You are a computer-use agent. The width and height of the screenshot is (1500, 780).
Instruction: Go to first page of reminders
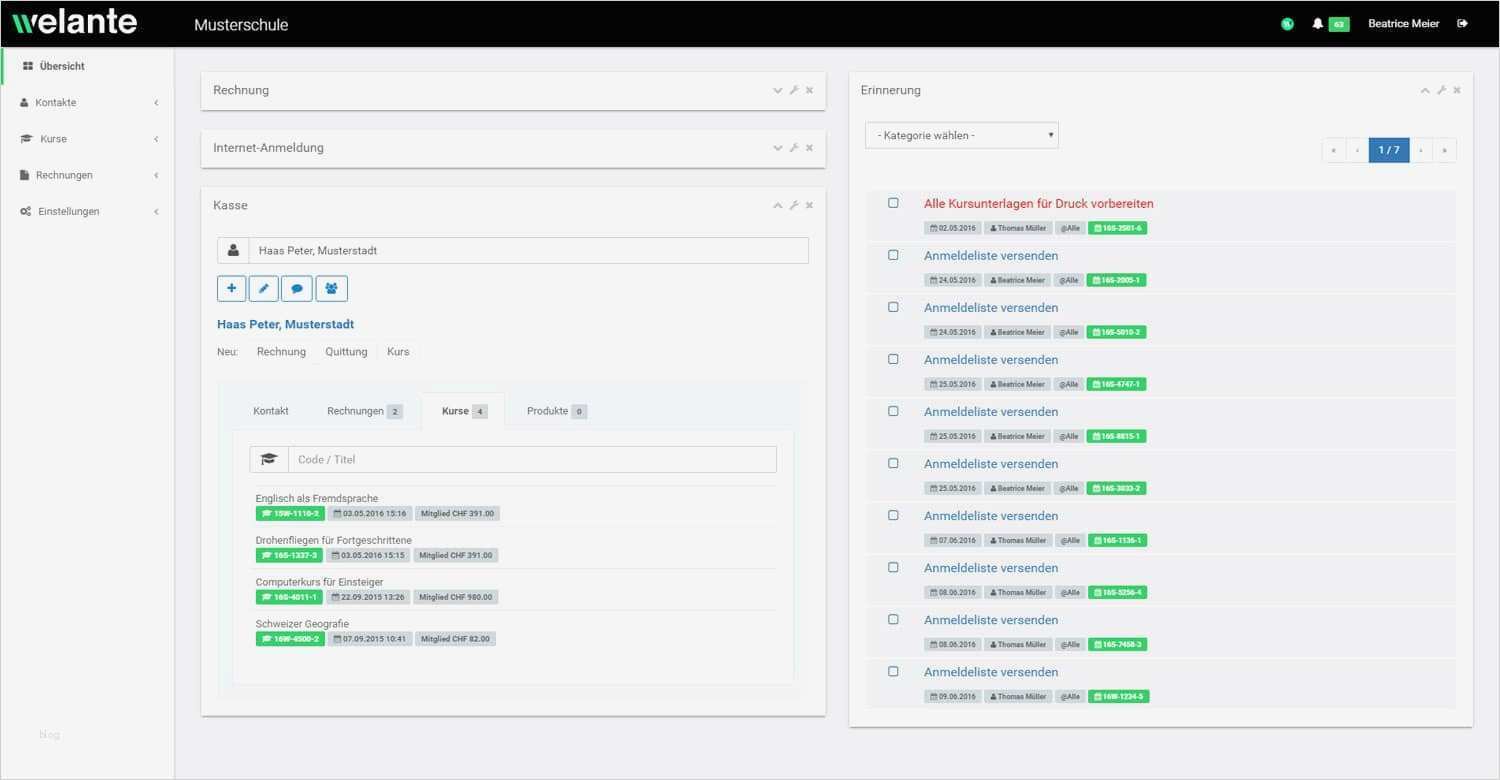coord(1333,150)
